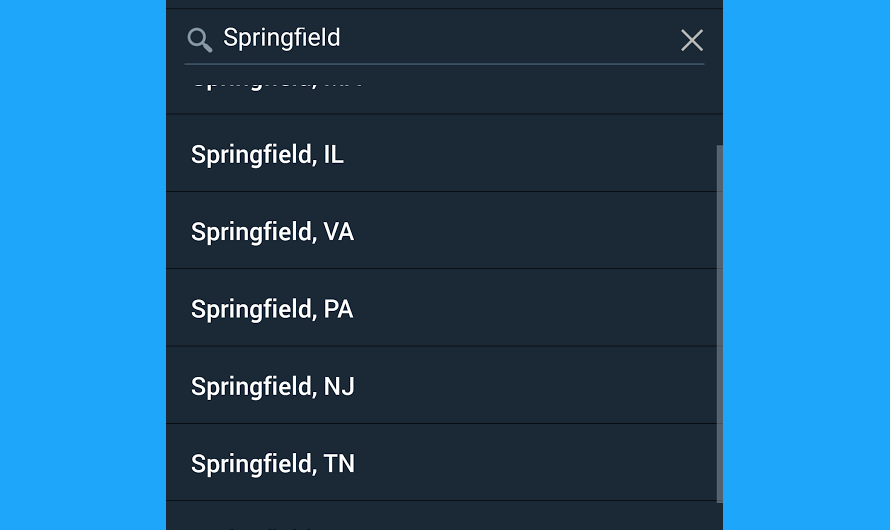
Task: Focus the search field containing Springfield
Action: tap(444, 39)
